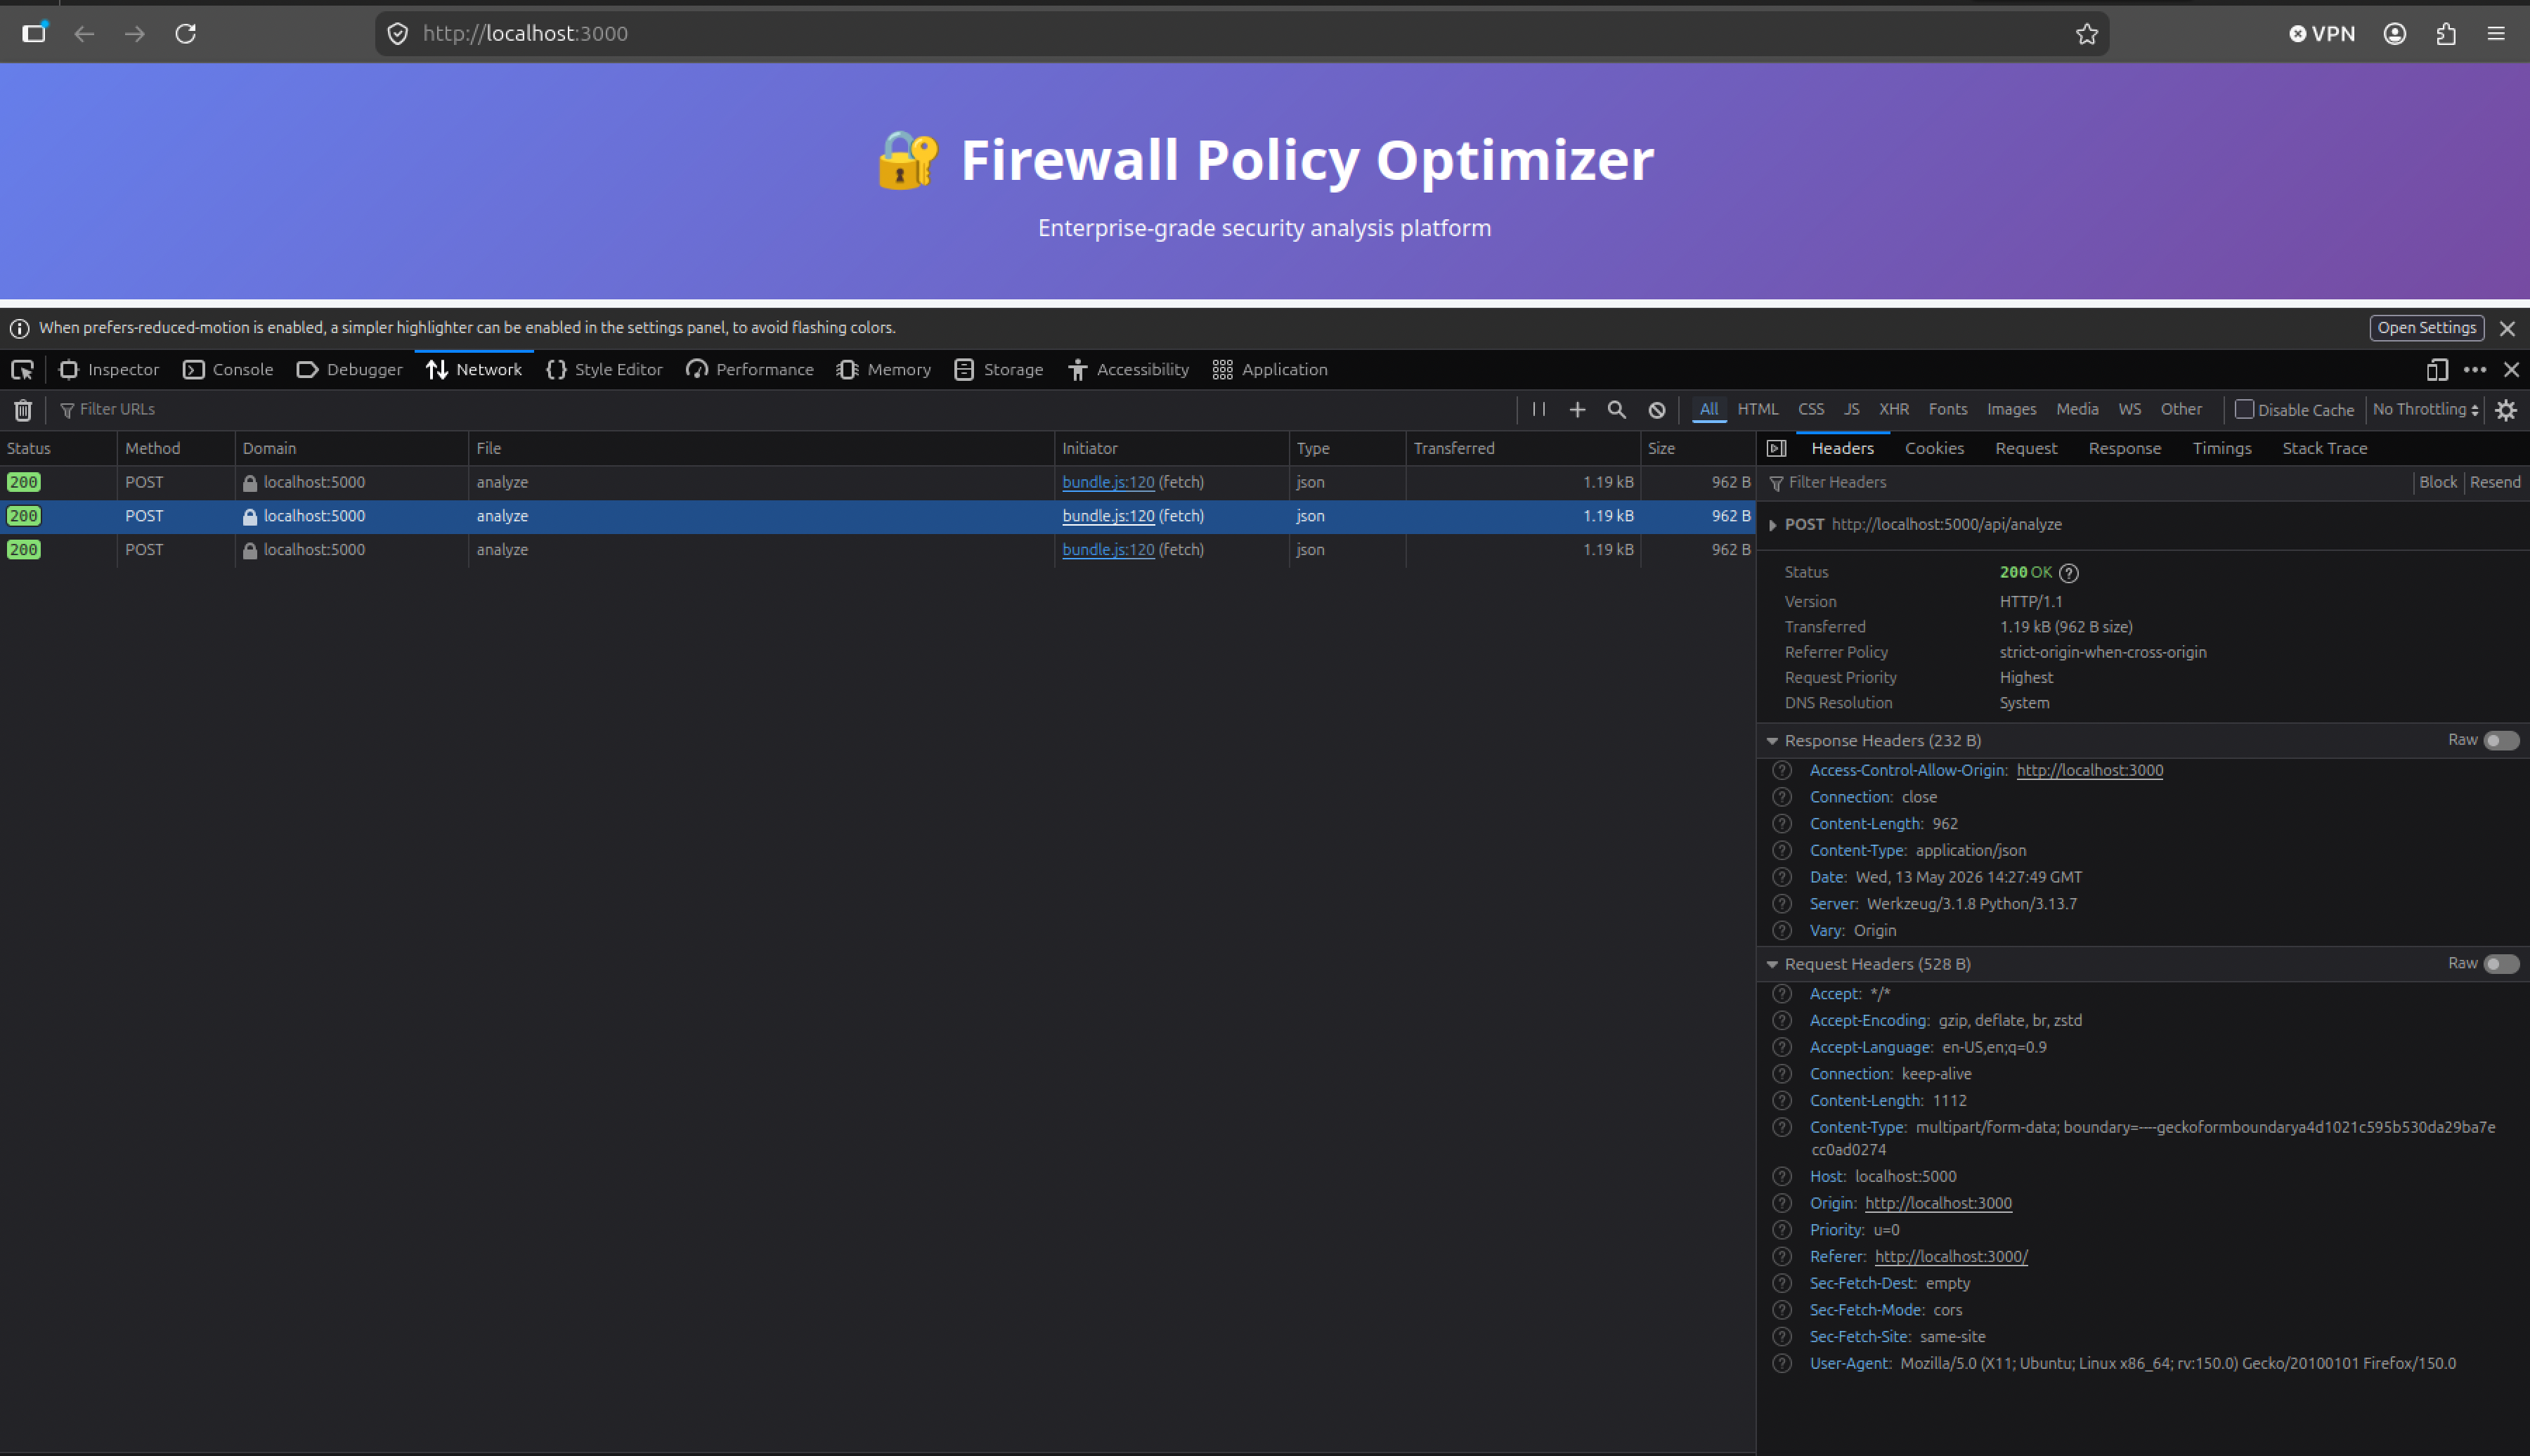This screenshot has width=2530, height=1456.
Task: Open the Cookies tab of request details
Action: click(x=1934, y=448)
